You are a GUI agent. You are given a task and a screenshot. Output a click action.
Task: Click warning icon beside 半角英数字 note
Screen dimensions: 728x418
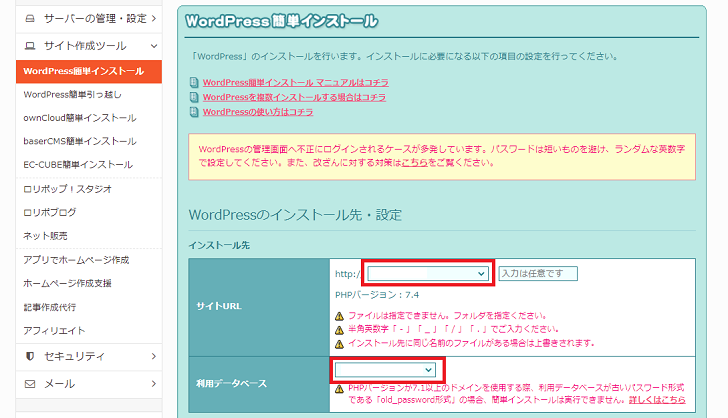[x=339, y=330]
